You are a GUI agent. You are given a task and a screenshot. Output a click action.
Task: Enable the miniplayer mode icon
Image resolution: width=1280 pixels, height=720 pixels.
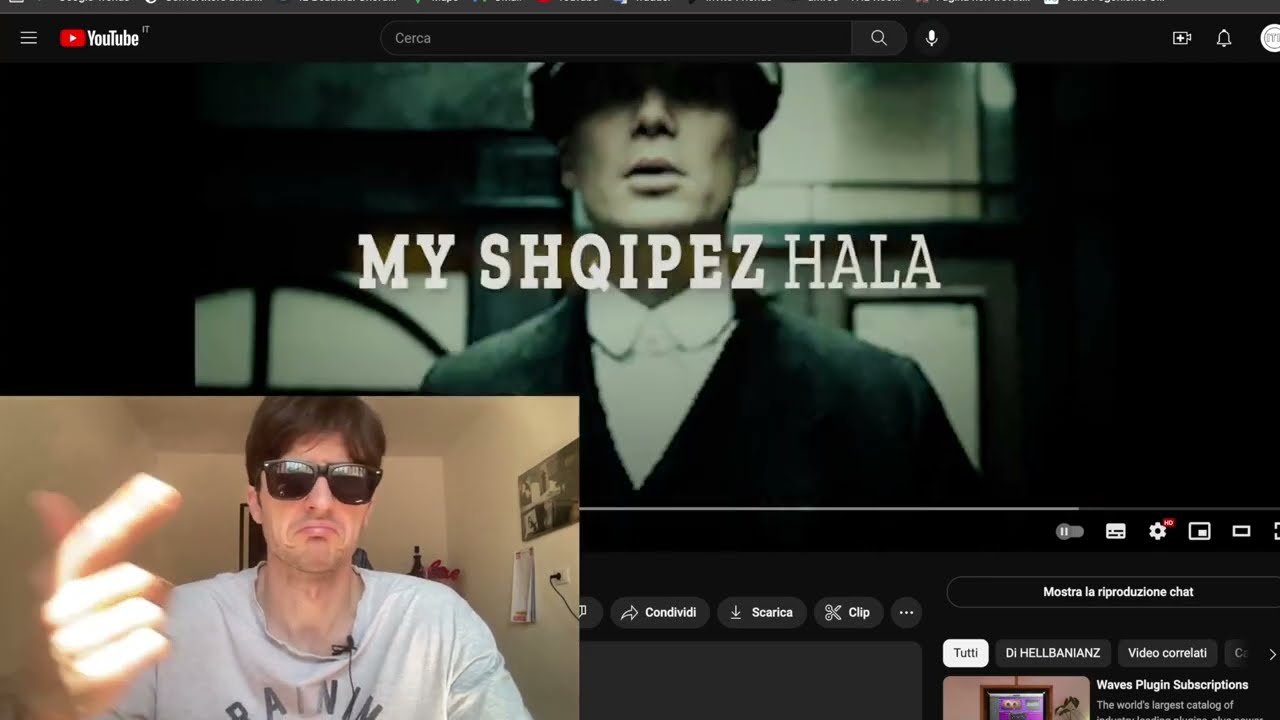tap(1199, 531)
